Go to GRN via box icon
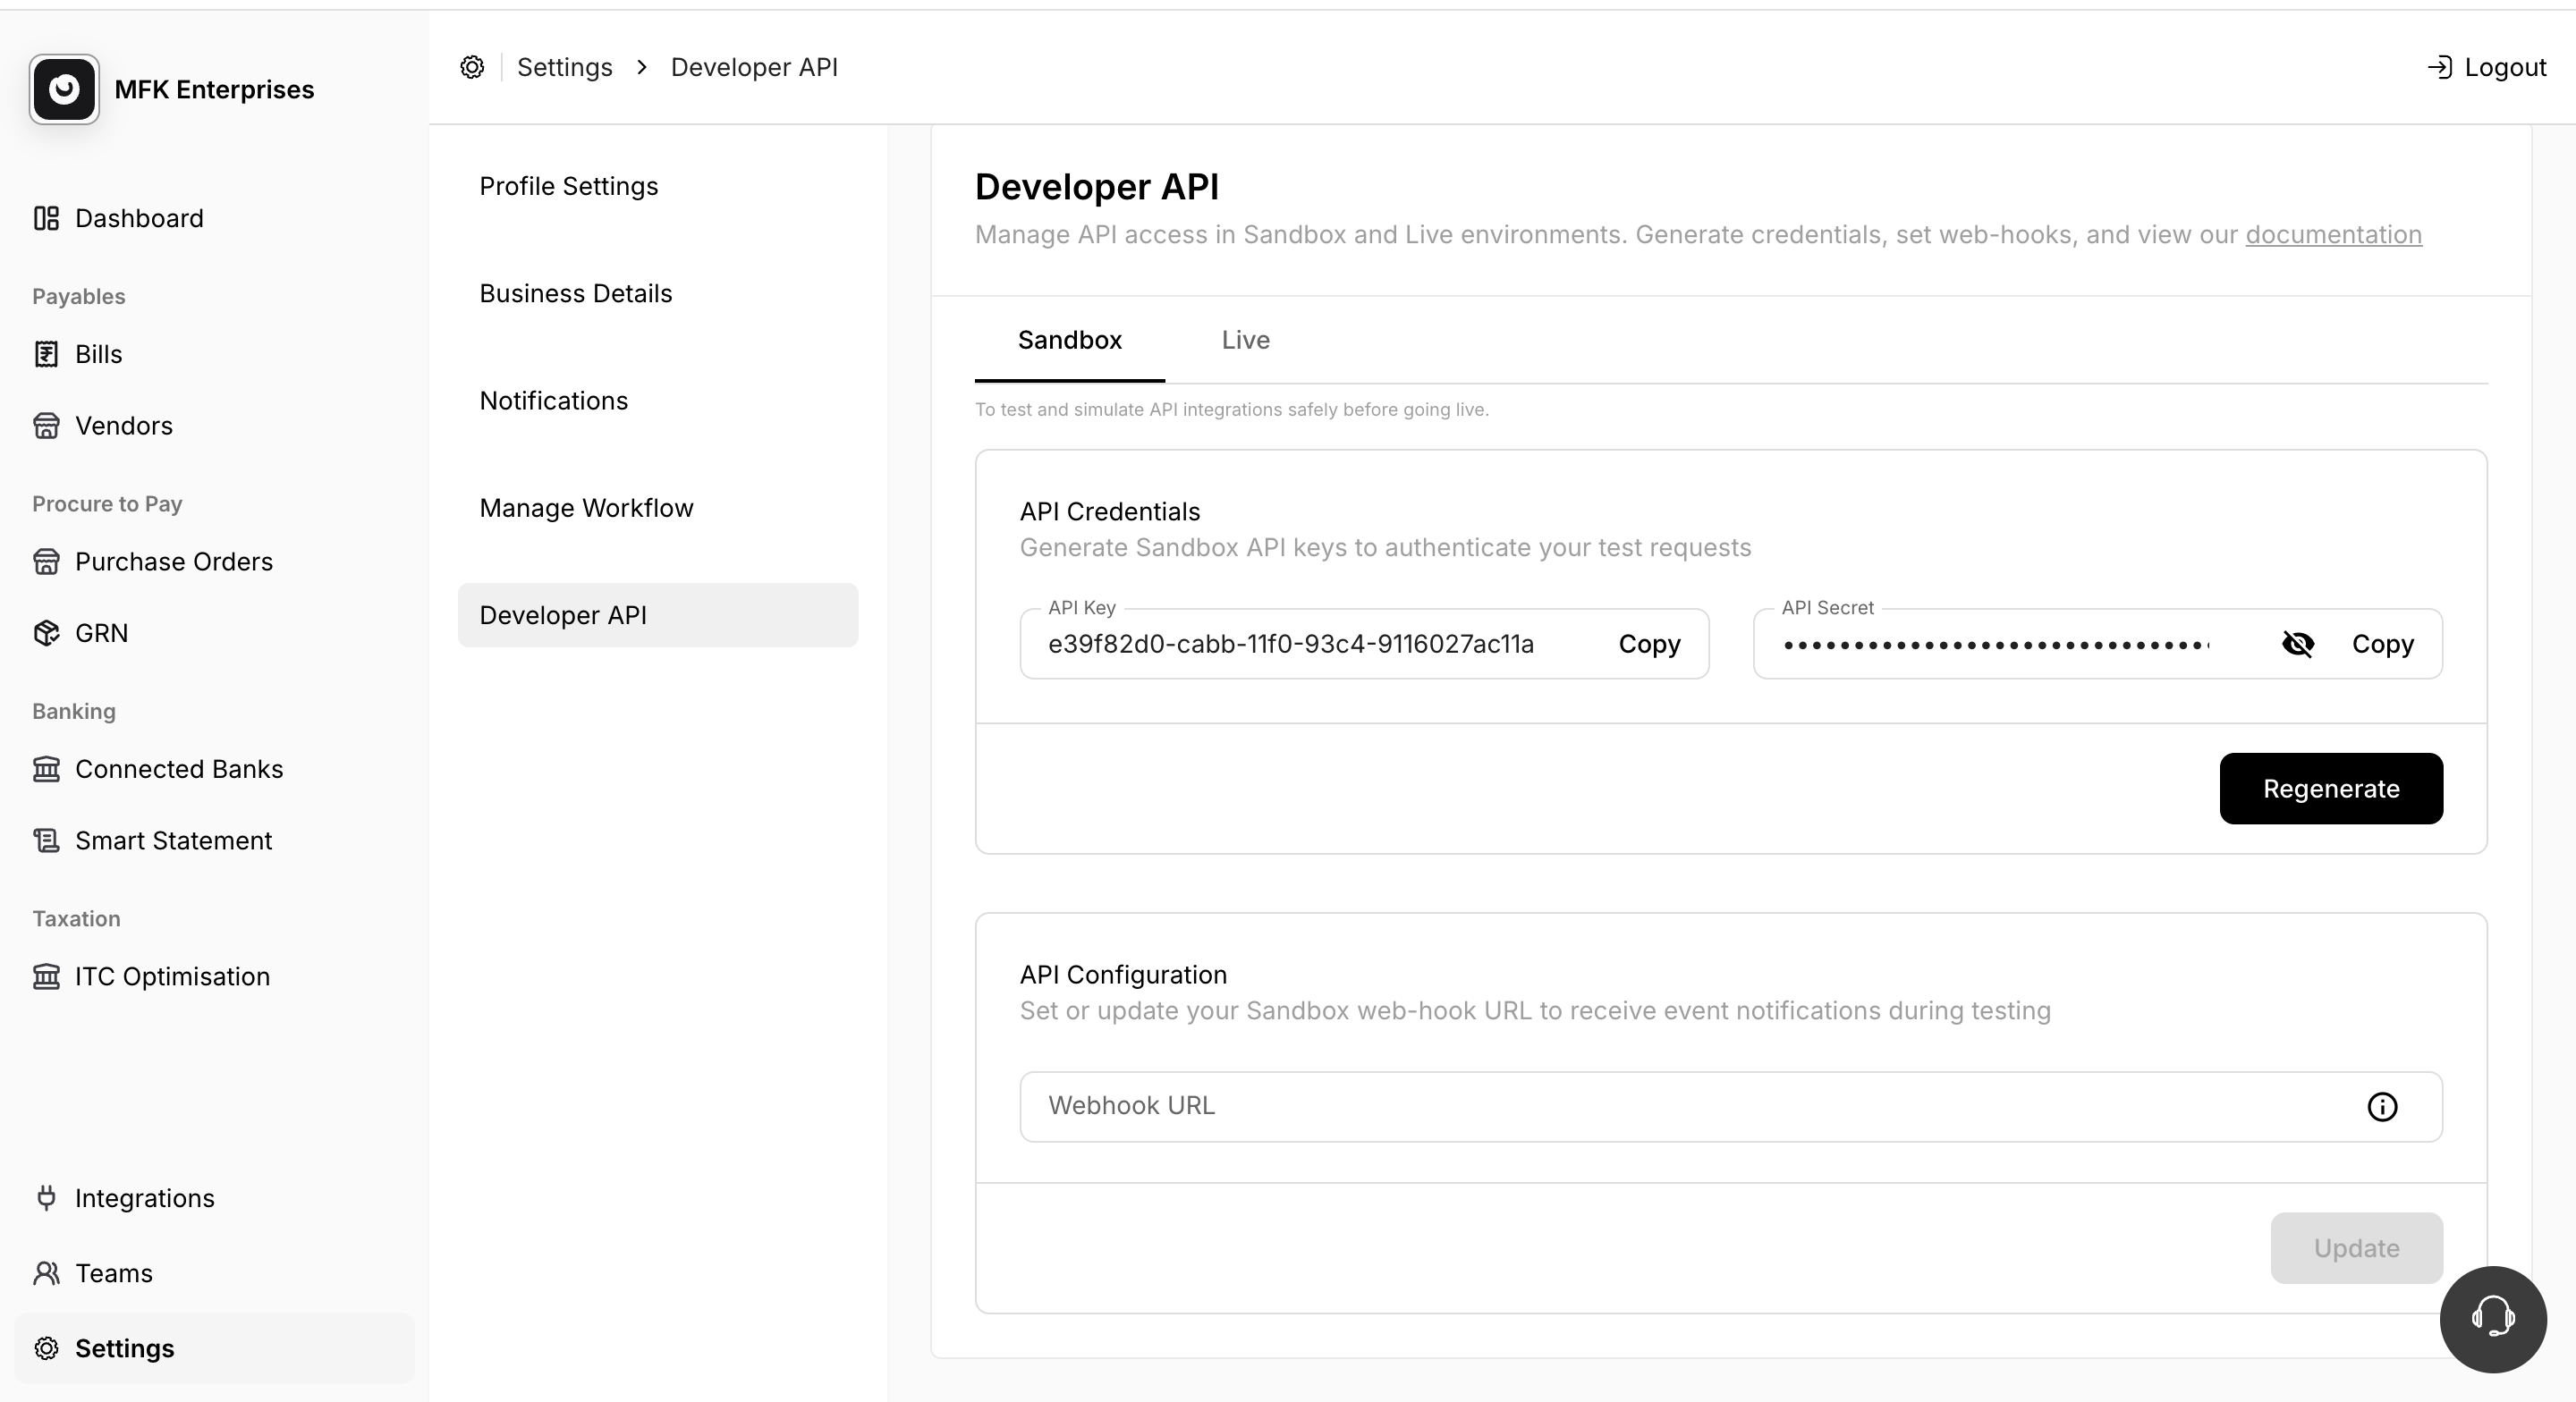 pyautogui.click(x=46, y=633)
